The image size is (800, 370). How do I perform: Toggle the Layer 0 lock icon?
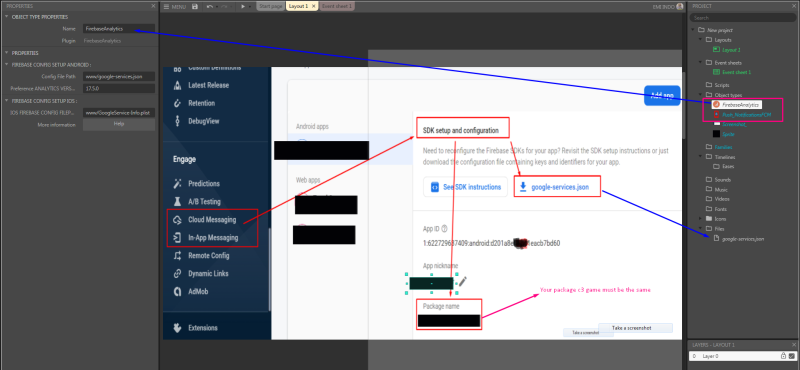click(x=784, y=356)
